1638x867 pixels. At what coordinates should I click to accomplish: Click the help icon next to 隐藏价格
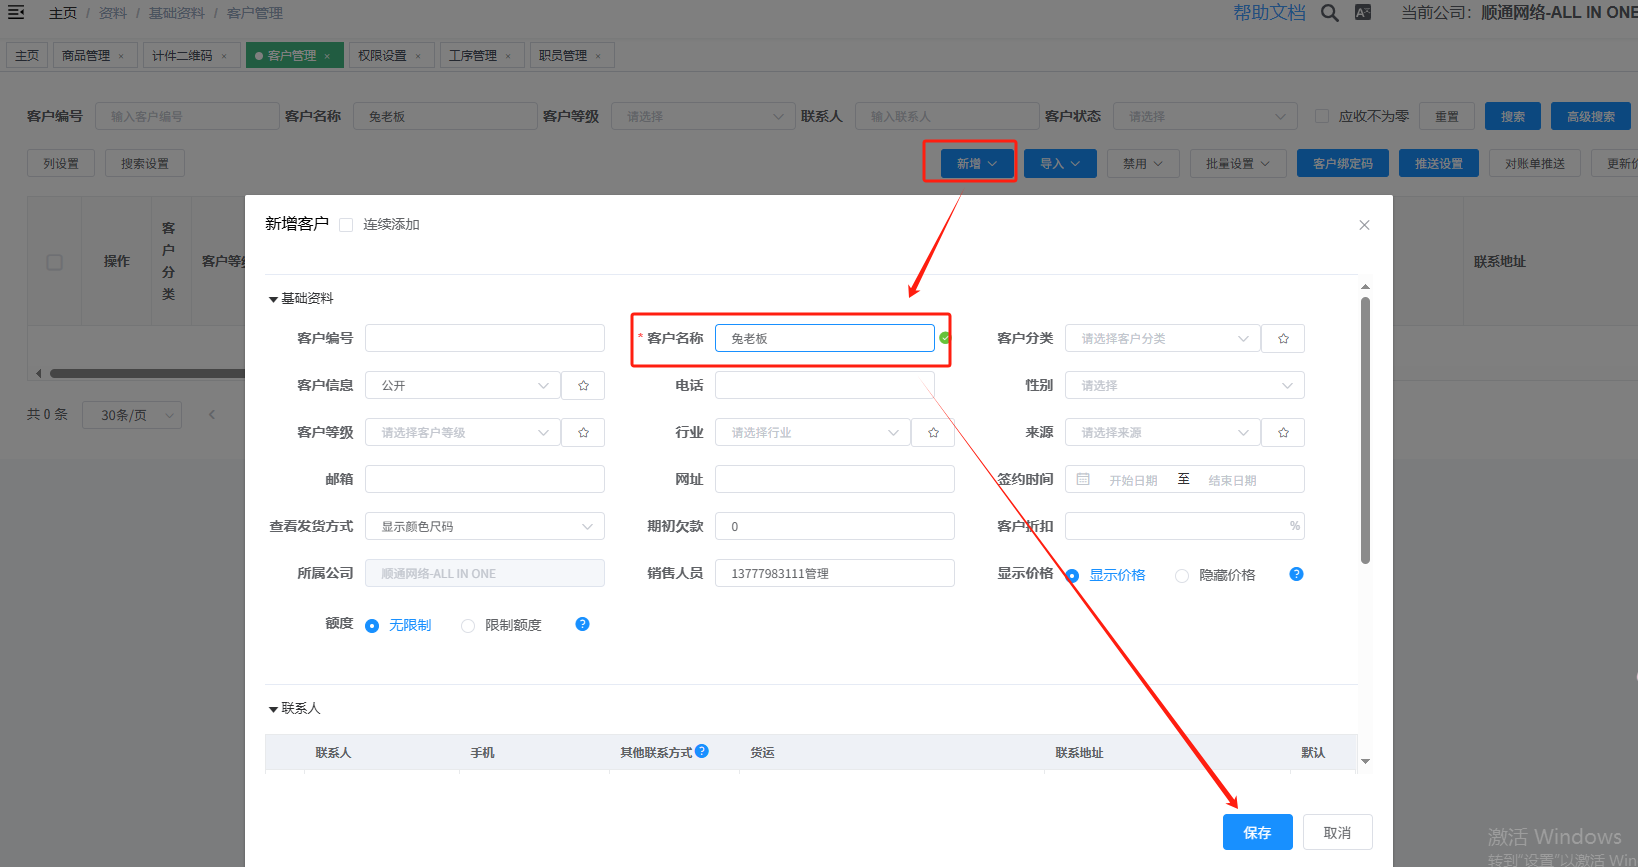coord(1296,574)
